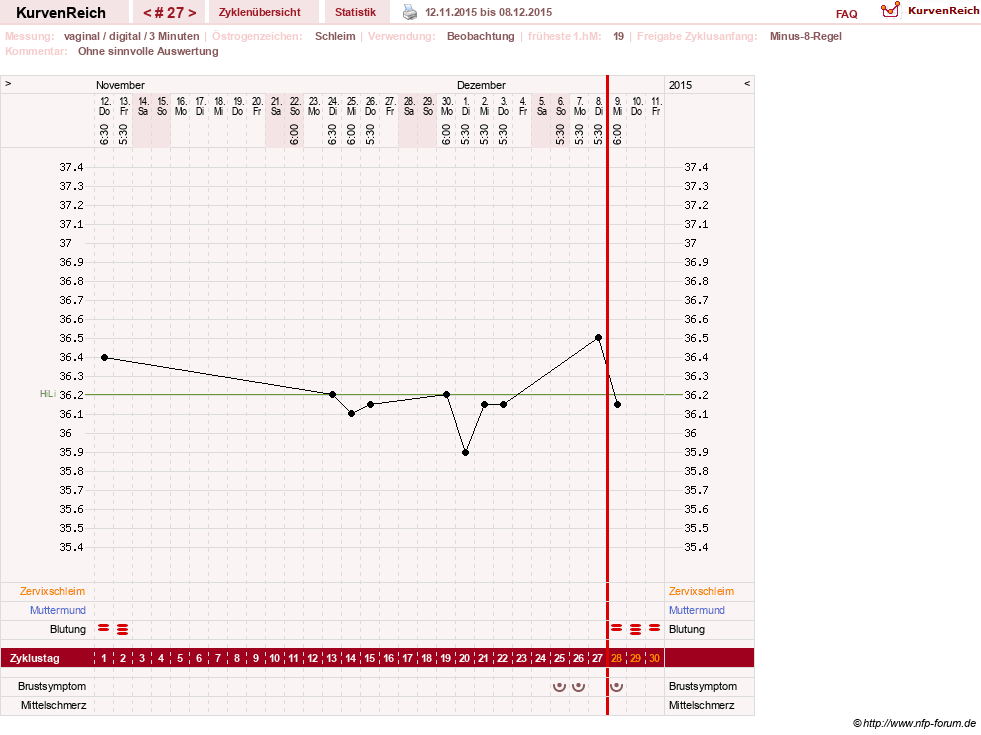Select highest temperature point 36.5 on day 27
981x735 pixels.
click(598, 338)
